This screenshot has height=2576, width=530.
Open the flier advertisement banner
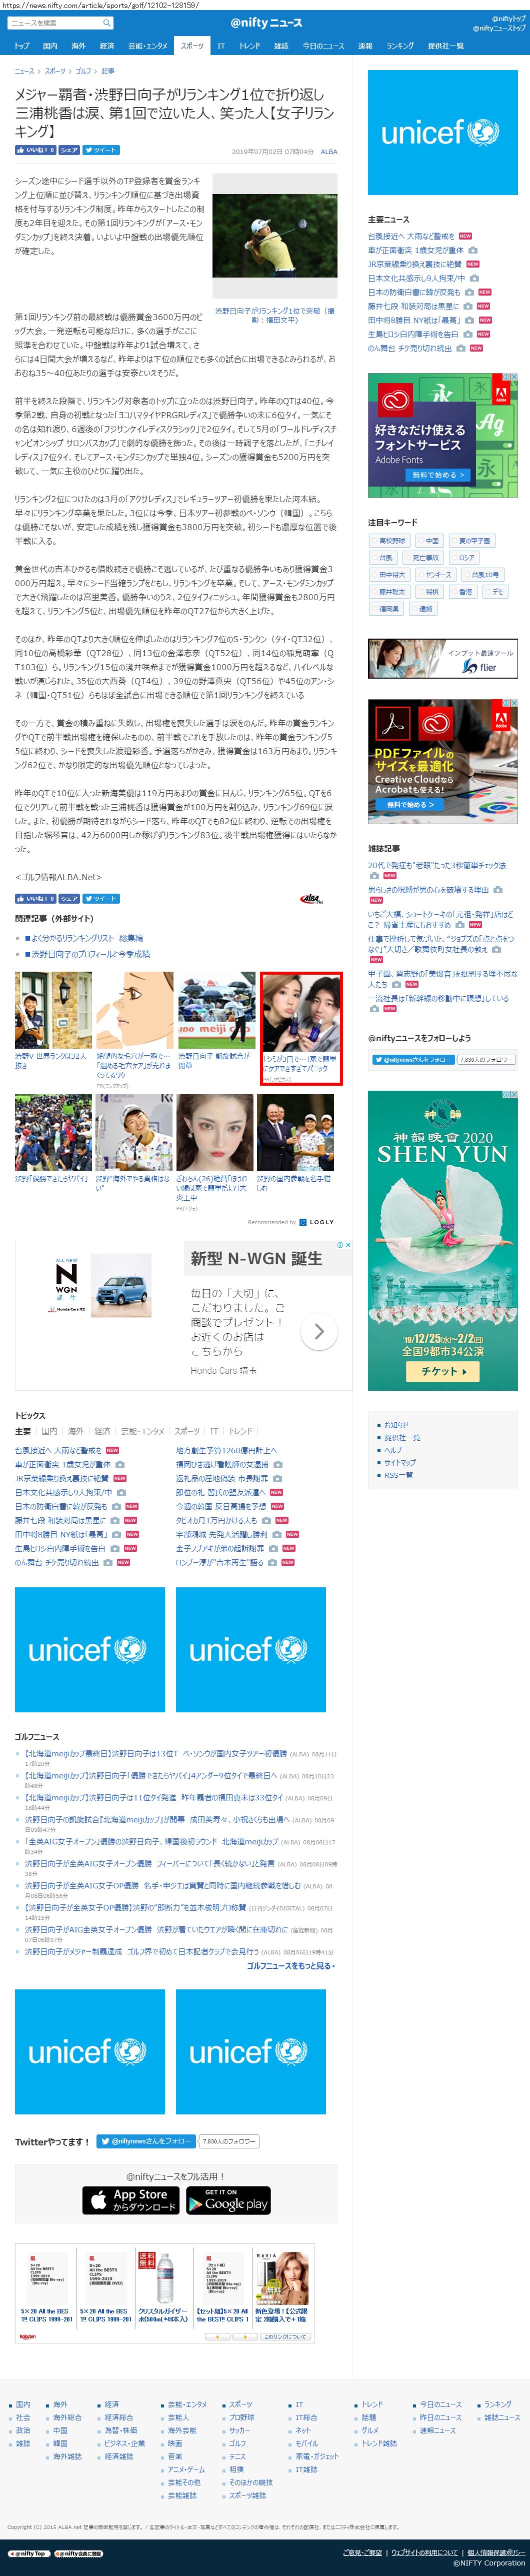coord(443,658)
